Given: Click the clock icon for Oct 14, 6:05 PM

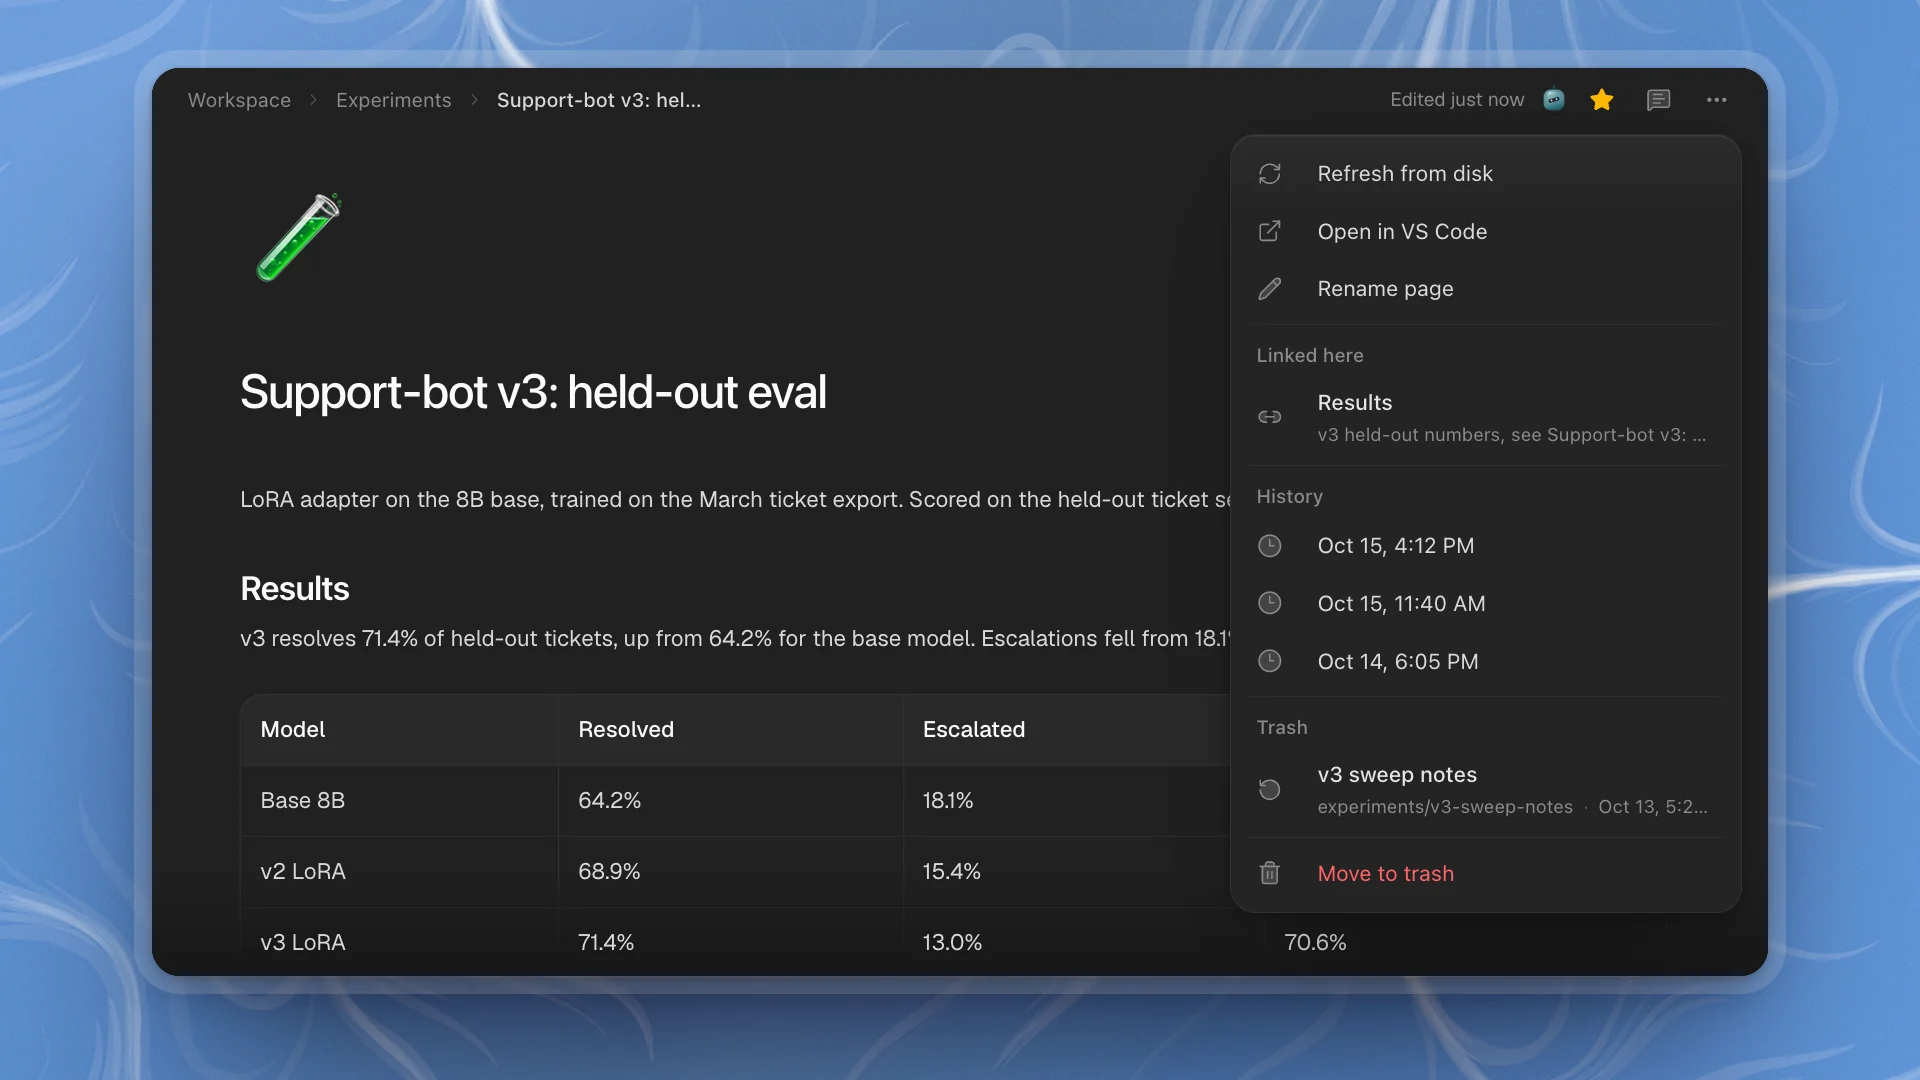Looking at the screenshot, I should pos(1270,661).
